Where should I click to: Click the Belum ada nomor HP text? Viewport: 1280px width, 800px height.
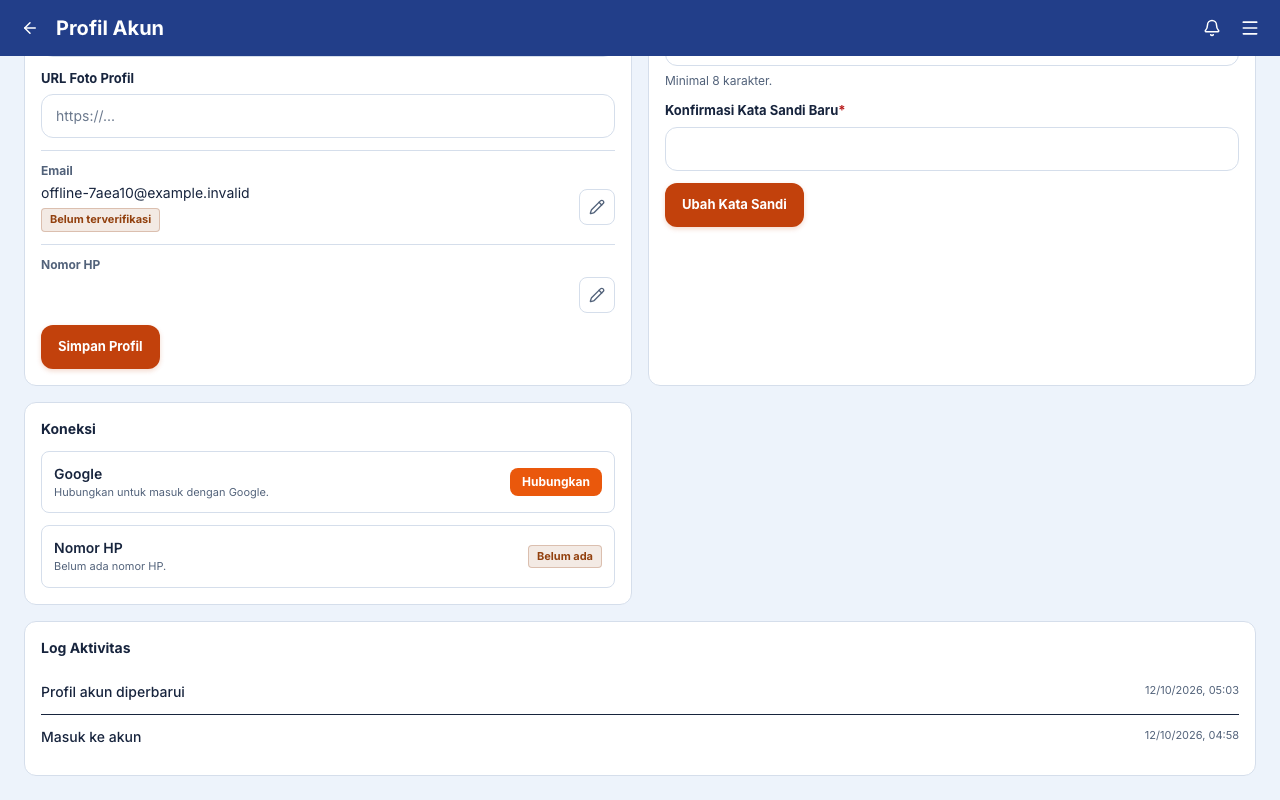(110, 566)
